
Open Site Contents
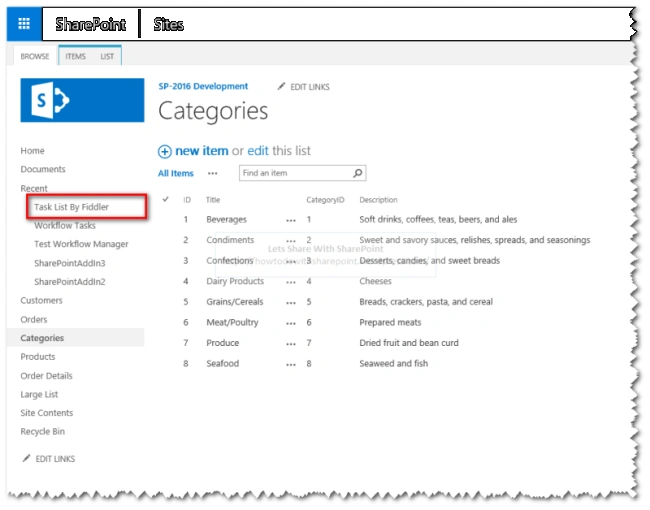pyautogui.click(x=47, y=413)
